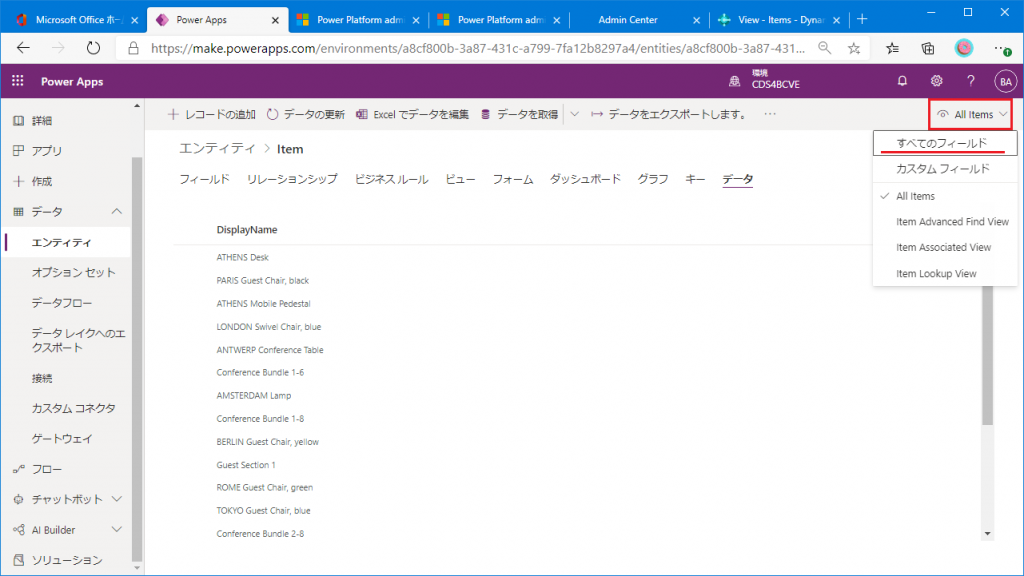Click データを取得 in the toolbar
1024x576 pixels.
(x=520, y=114)
